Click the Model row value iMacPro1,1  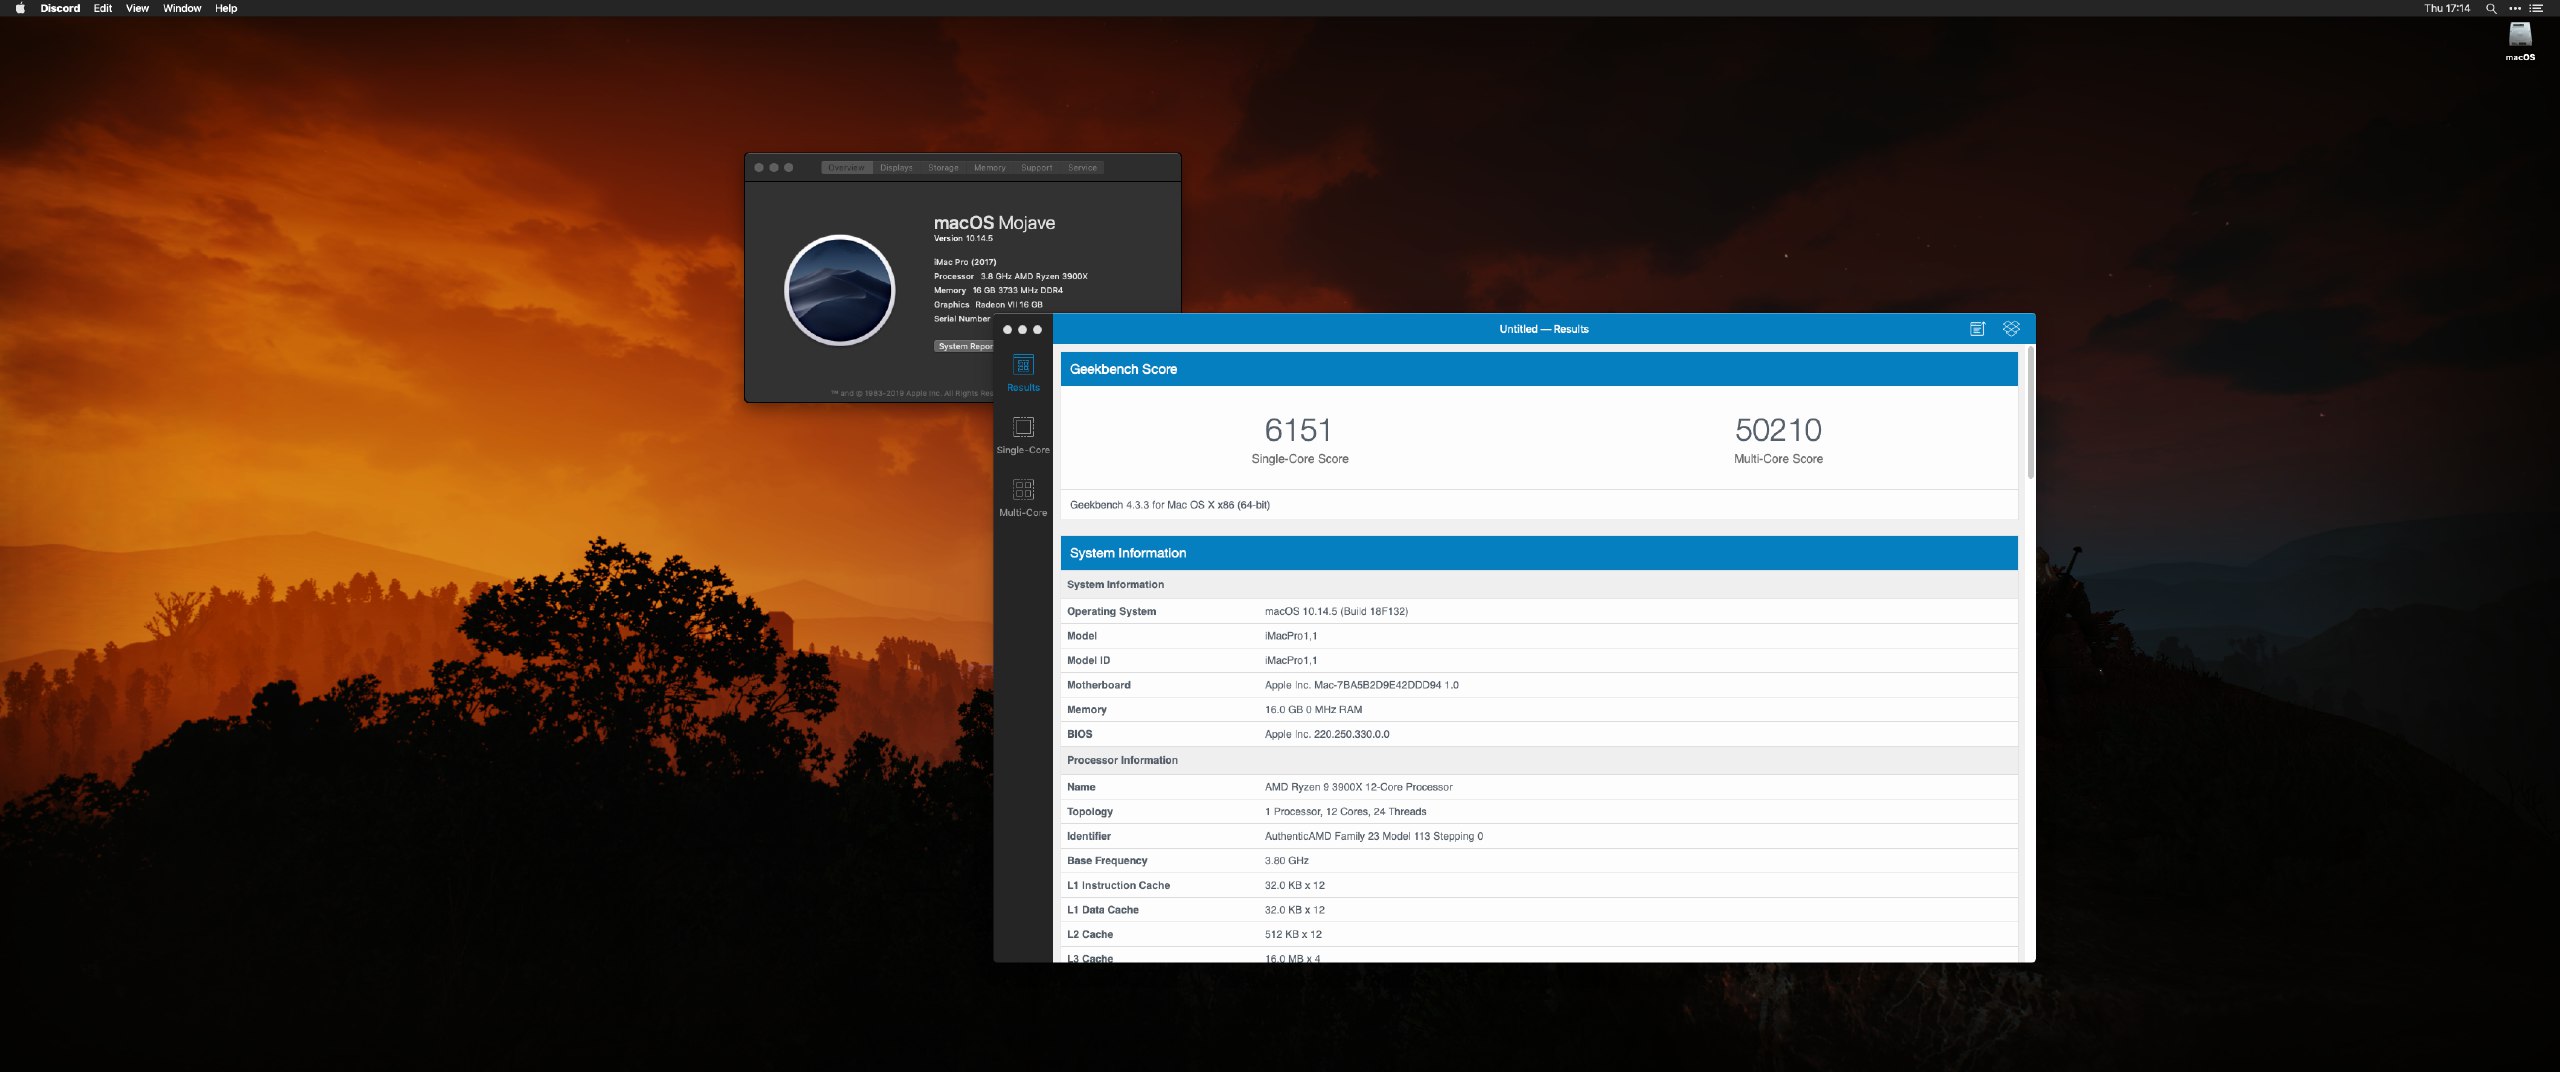pos(1291,636)
